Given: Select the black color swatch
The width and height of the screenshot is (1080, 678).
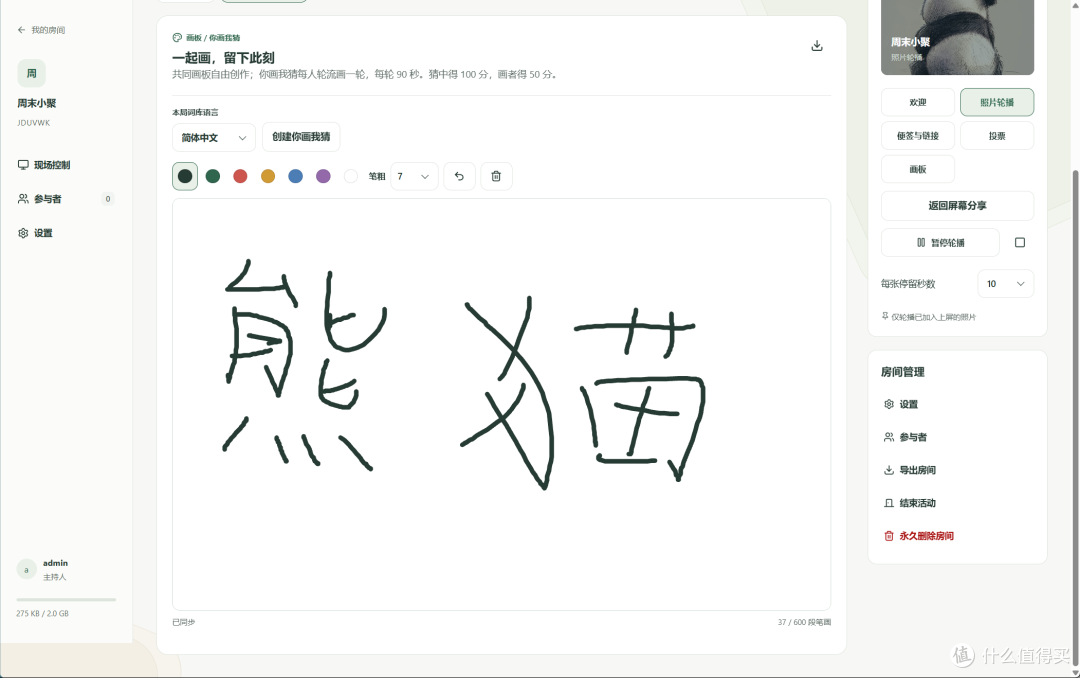Looking at the screenshot, I should (185, 176).
